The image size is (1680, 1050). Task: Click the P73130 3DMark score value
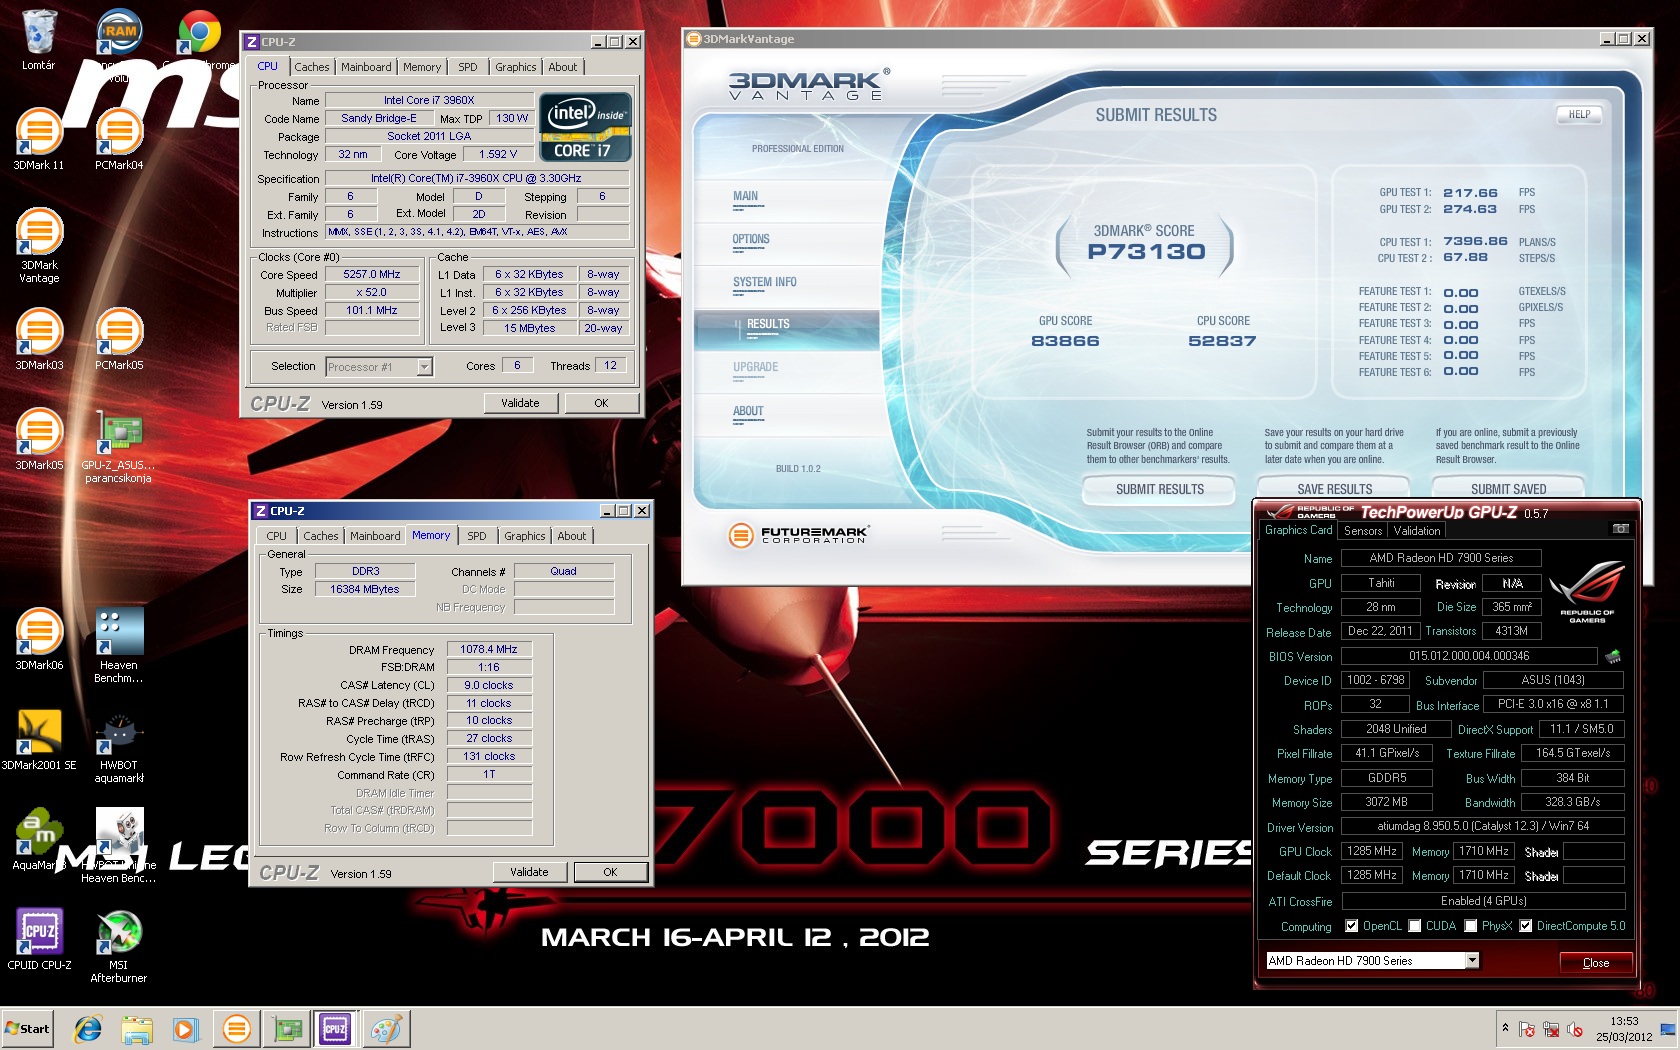click(x=1146, y=252)
